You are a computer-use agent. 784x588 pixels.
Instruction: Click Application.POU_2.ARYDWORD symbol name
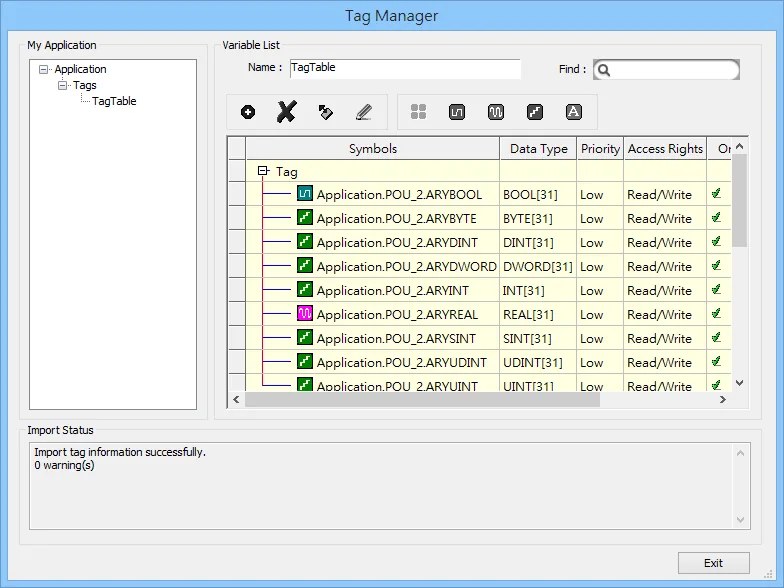pos(406,266)
